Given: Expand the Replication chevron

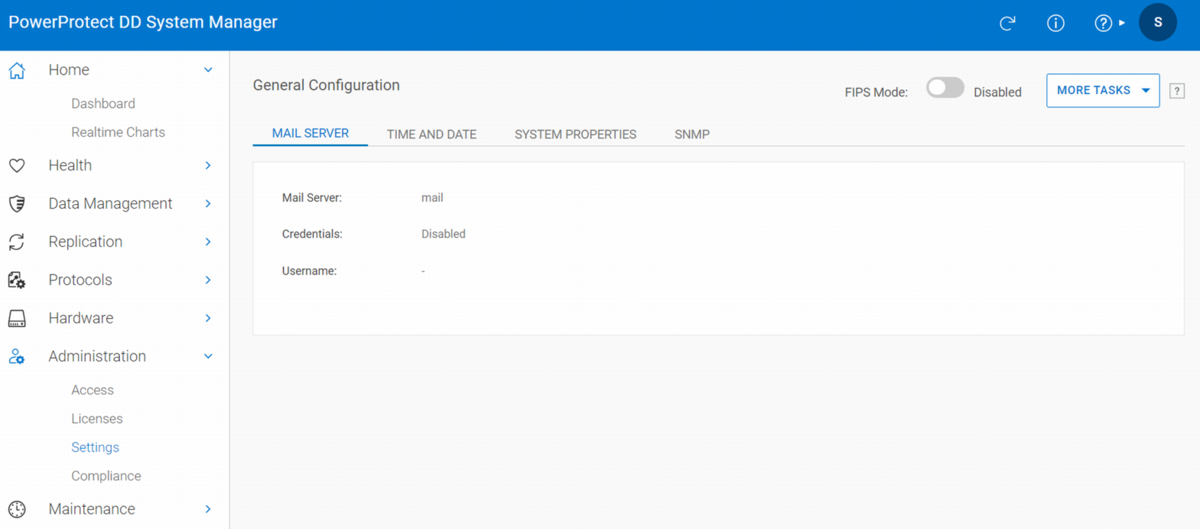Looking at the screenshot, I should click(x=208, y=242).
